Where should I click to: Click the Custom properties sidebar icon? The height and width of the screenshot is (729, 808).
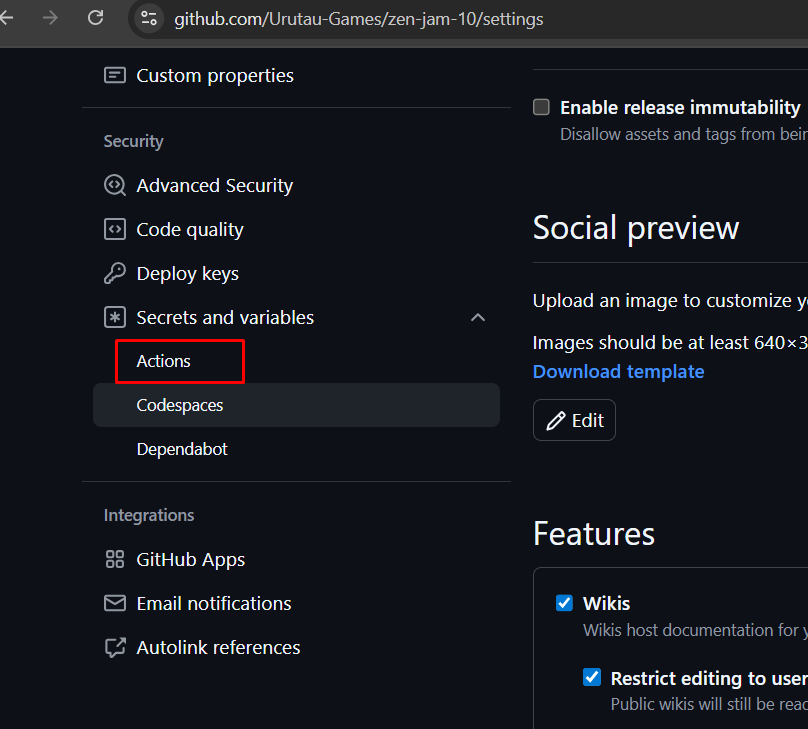115,75
